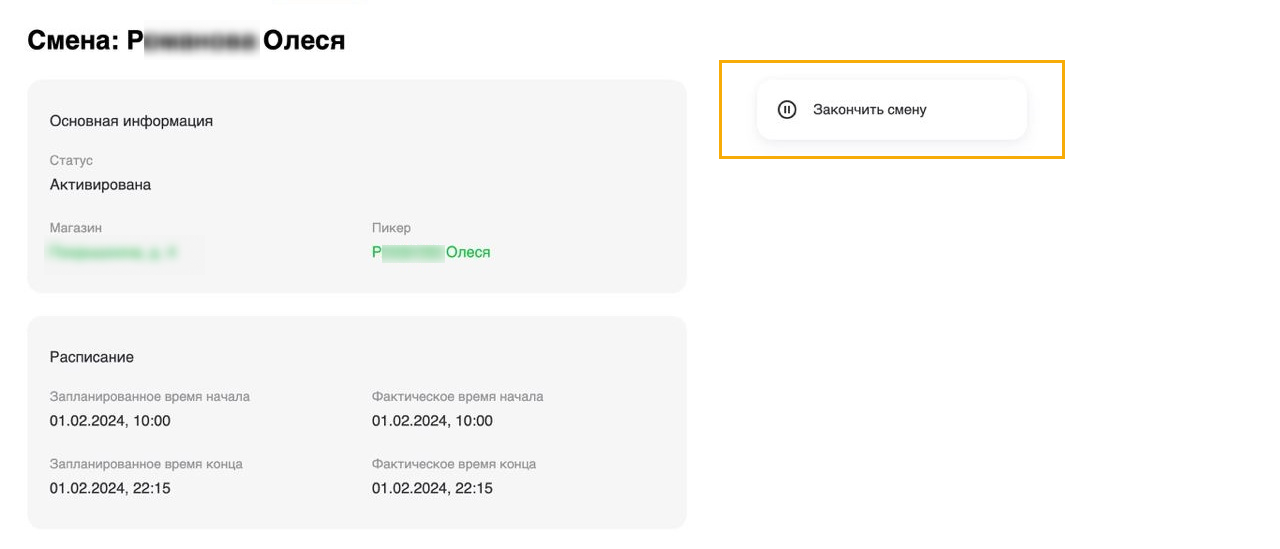Click the Запланированное время начала label
1280x549 pixels.
(150, 397)
